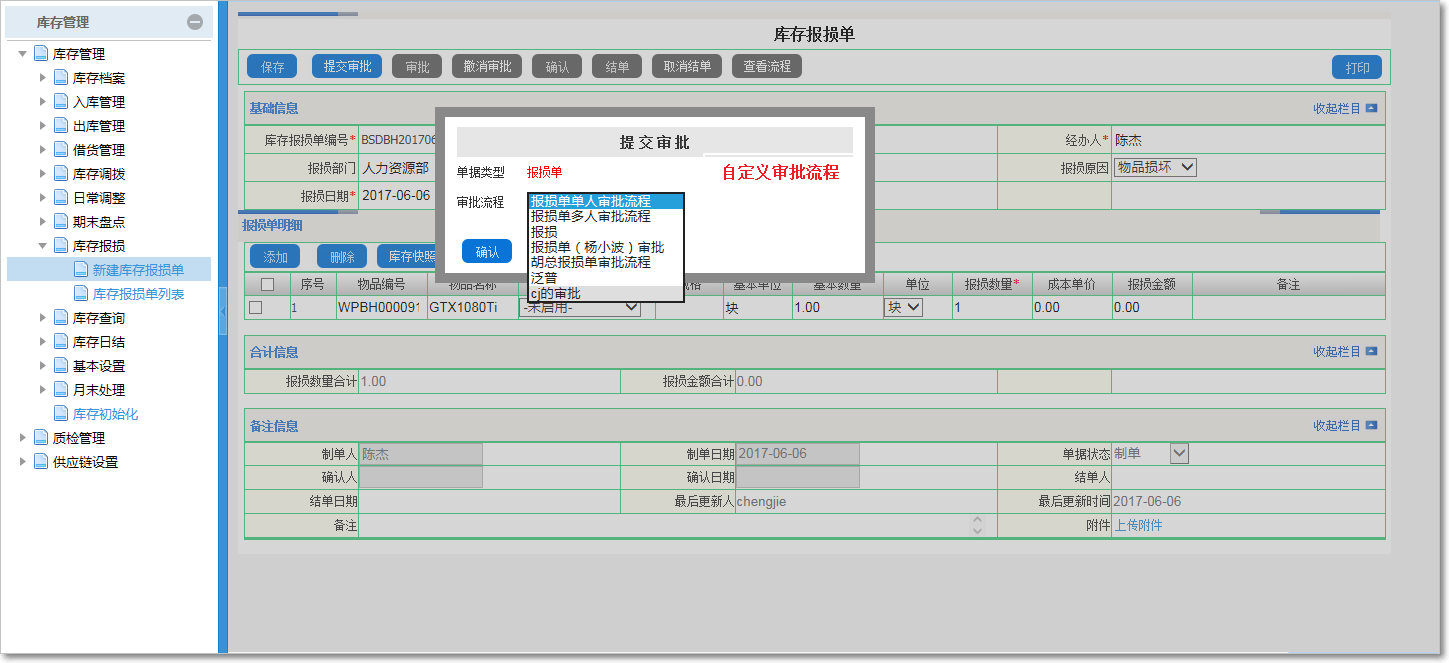Collapse 备注信息 section via 收起栏目 icon
Screen dimensions: 1449x663
coord(1371,426)
